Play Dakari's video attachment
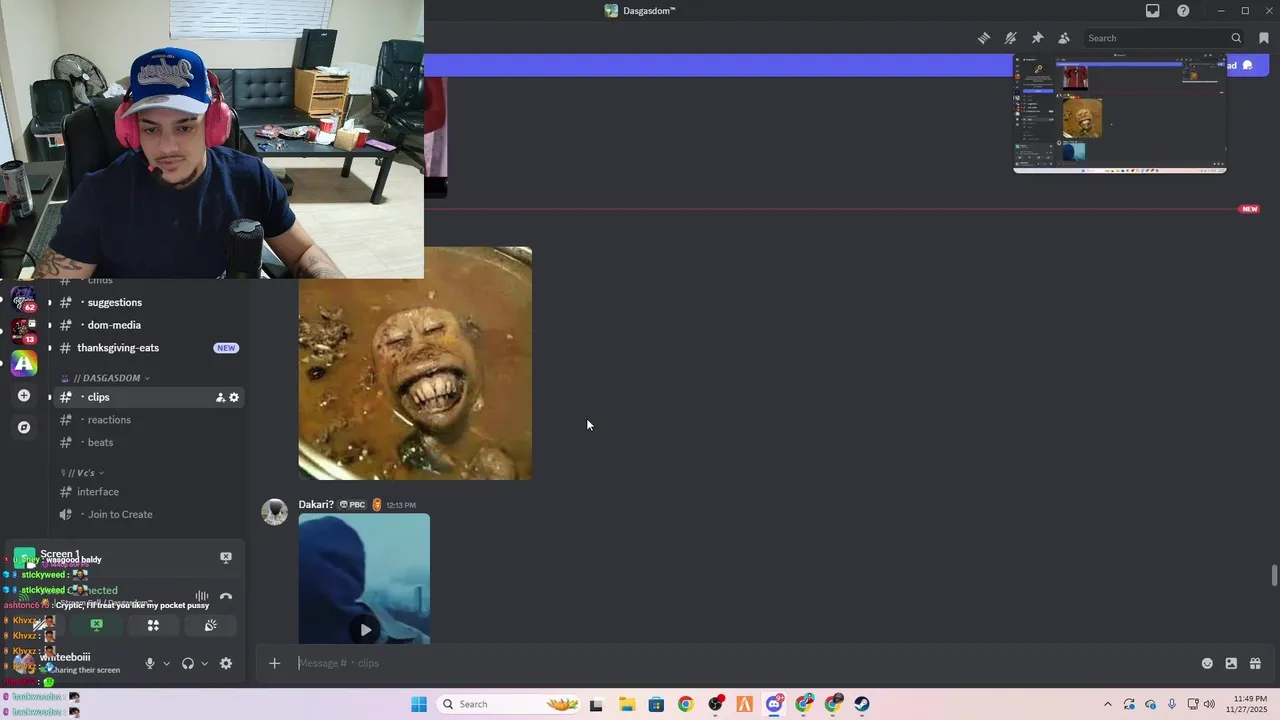The width and height of the screenshot is (1280, 720). pyautogui.click(x=364, y=629)
